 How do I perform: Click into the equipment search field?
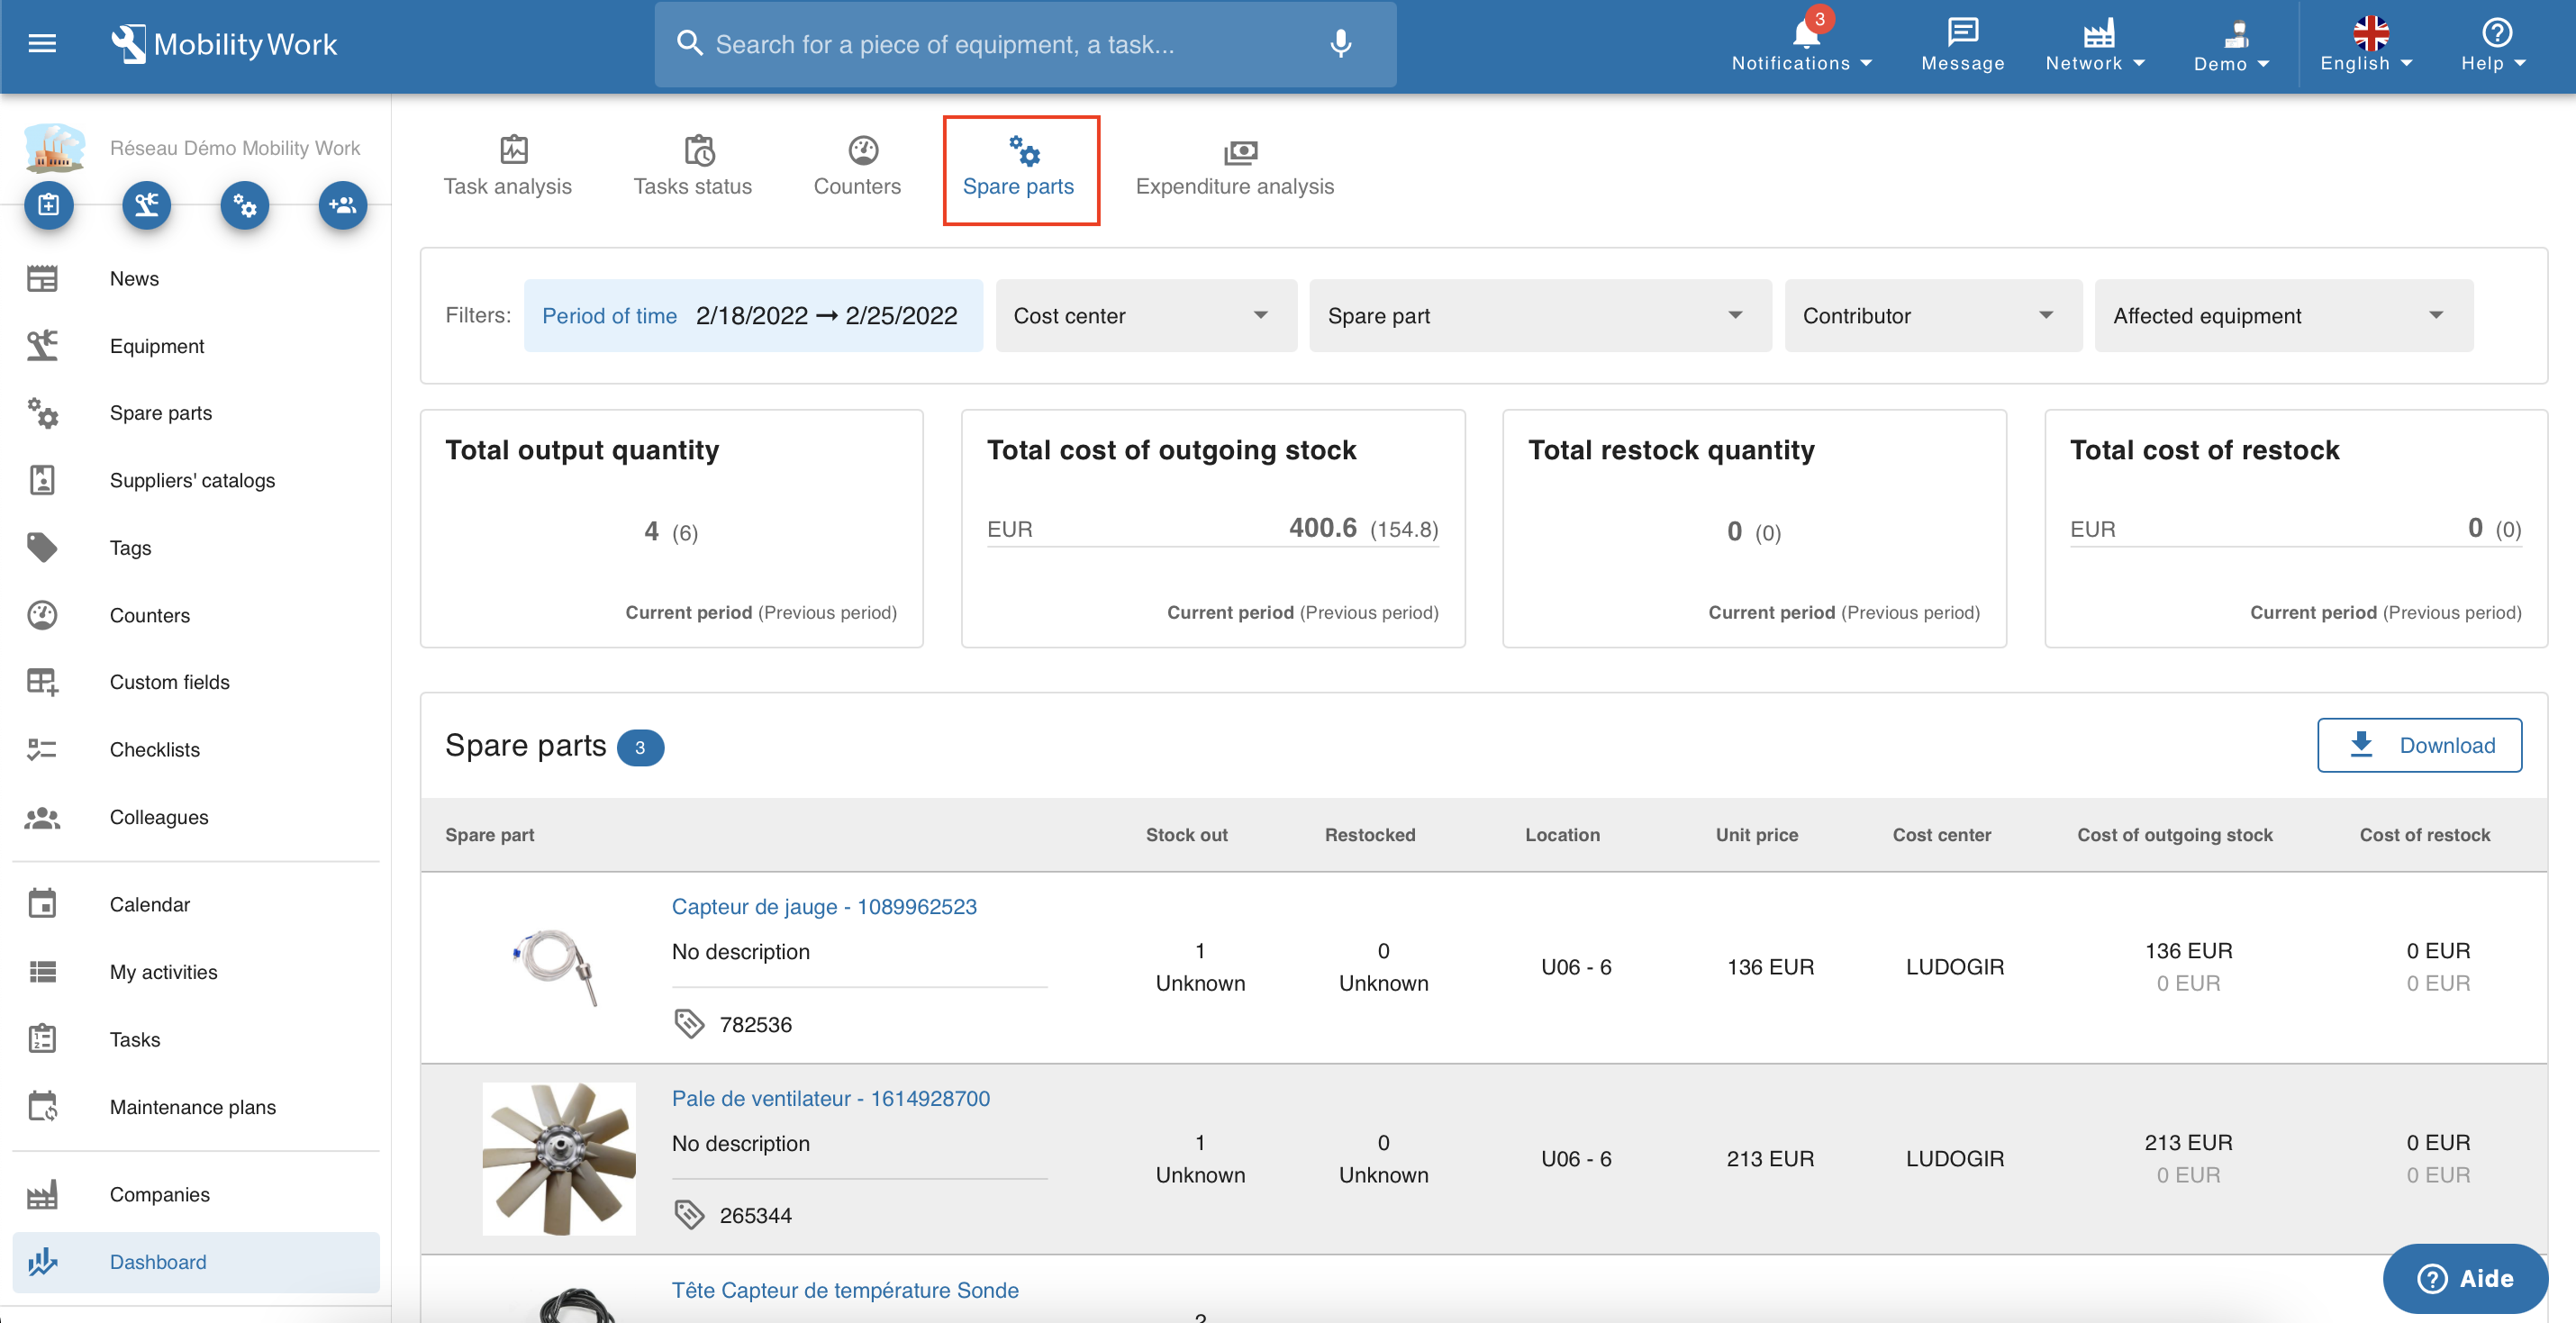1025,44
